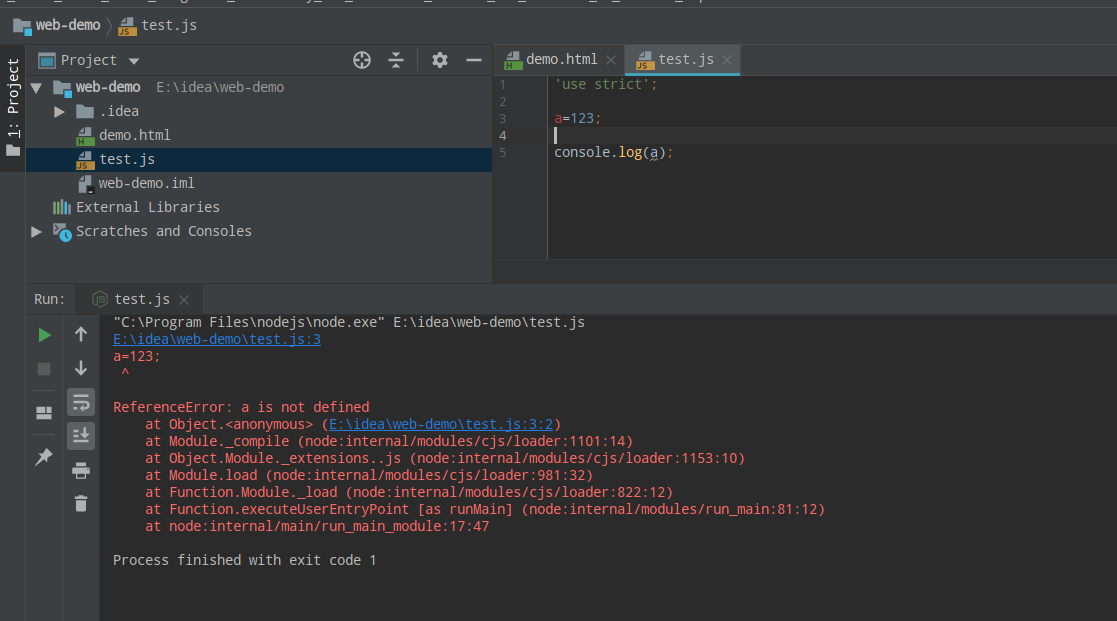Hide the Project panel with minus icon
Viewport: 1117px width, 621px height.
(474, 61)
